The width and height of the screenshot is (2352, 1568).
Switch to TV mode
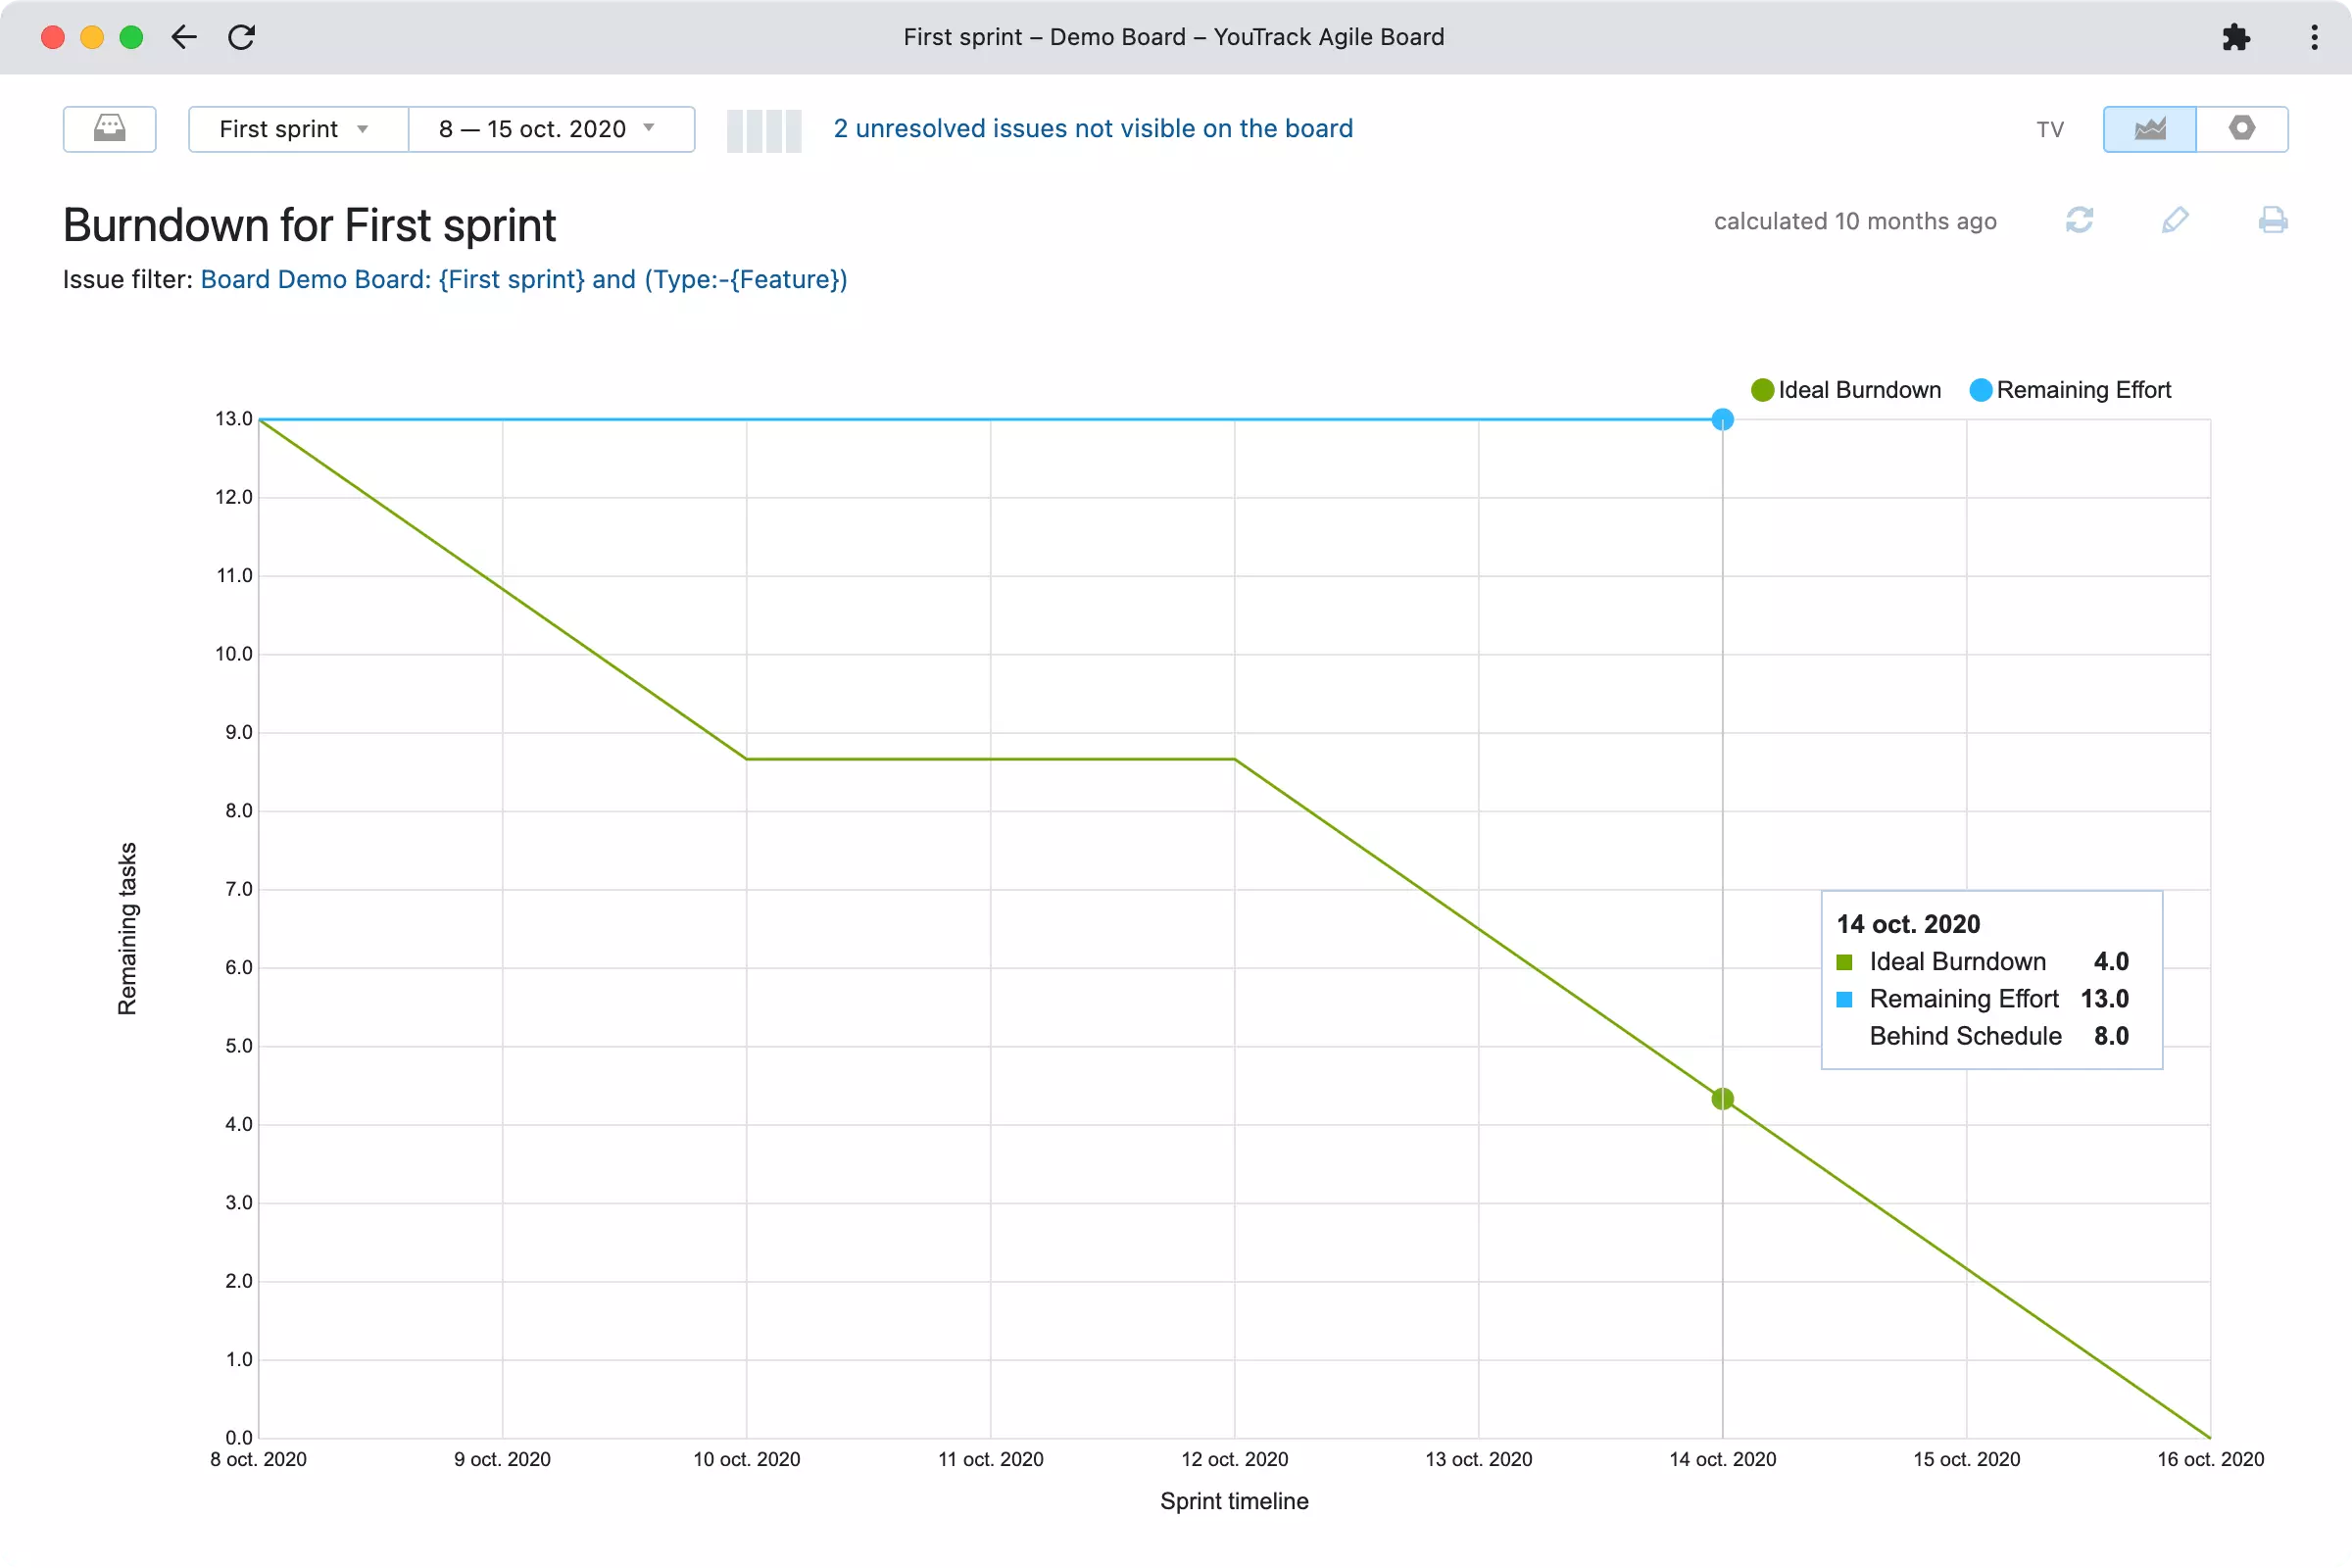point(2050,130)
